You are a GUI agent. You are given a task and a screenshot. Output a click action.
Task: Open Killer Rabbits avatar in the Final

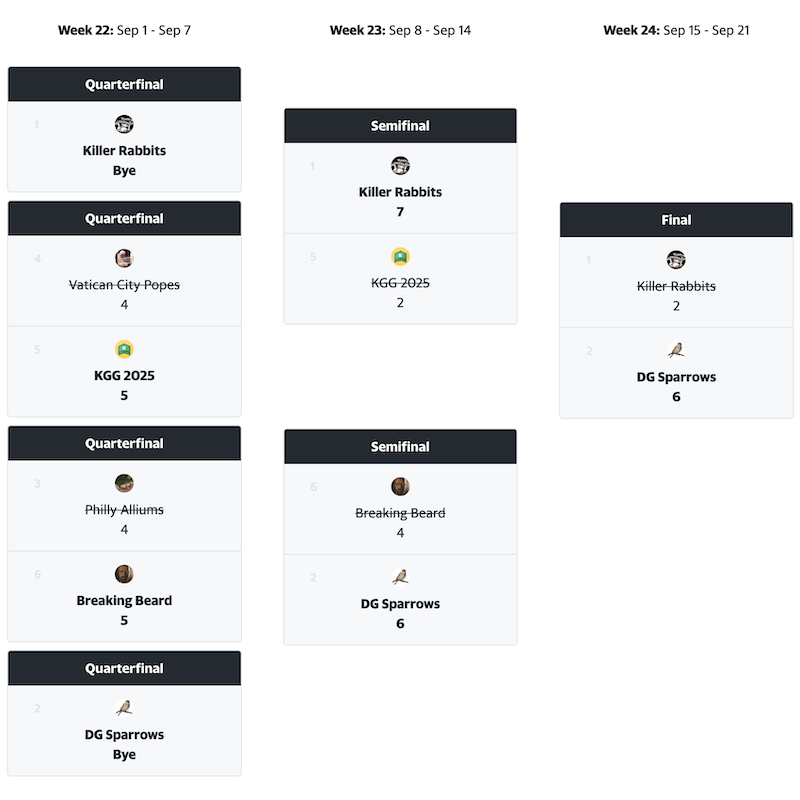pyautogui.click(x=676, y=259)
